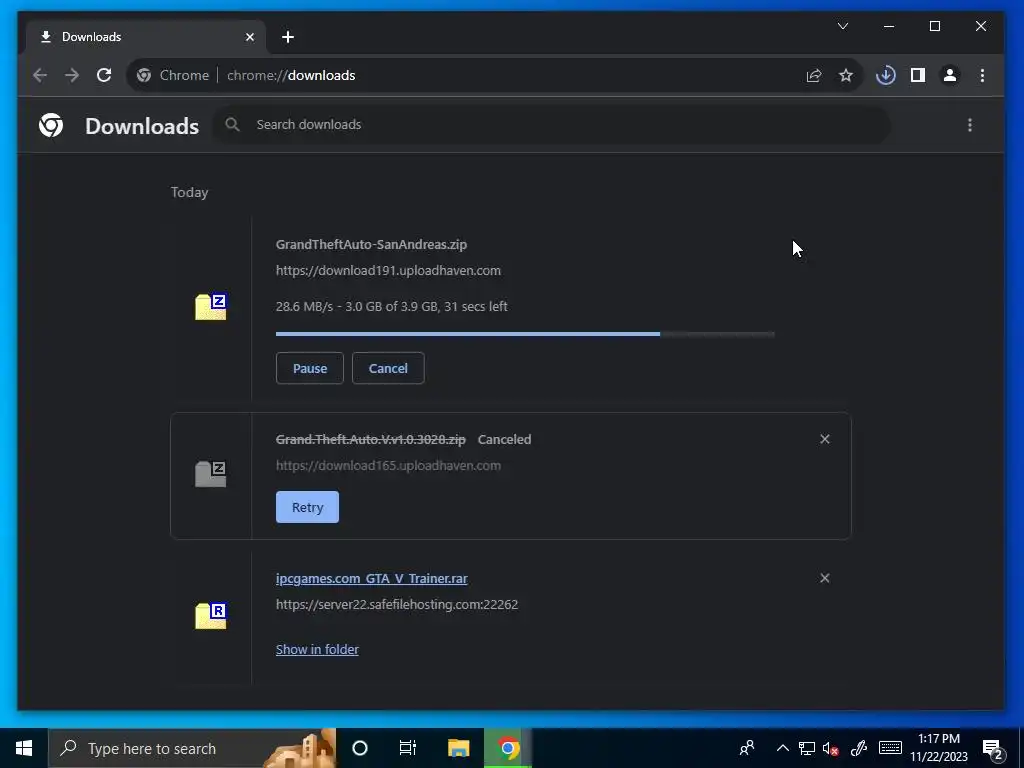Open the touch keyboard tray icon

890,748
